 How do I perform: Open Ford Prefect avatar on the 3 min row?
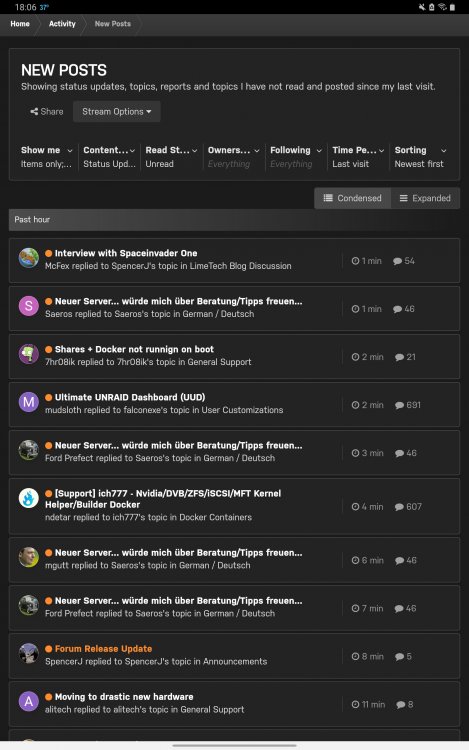tap(29, 450)
